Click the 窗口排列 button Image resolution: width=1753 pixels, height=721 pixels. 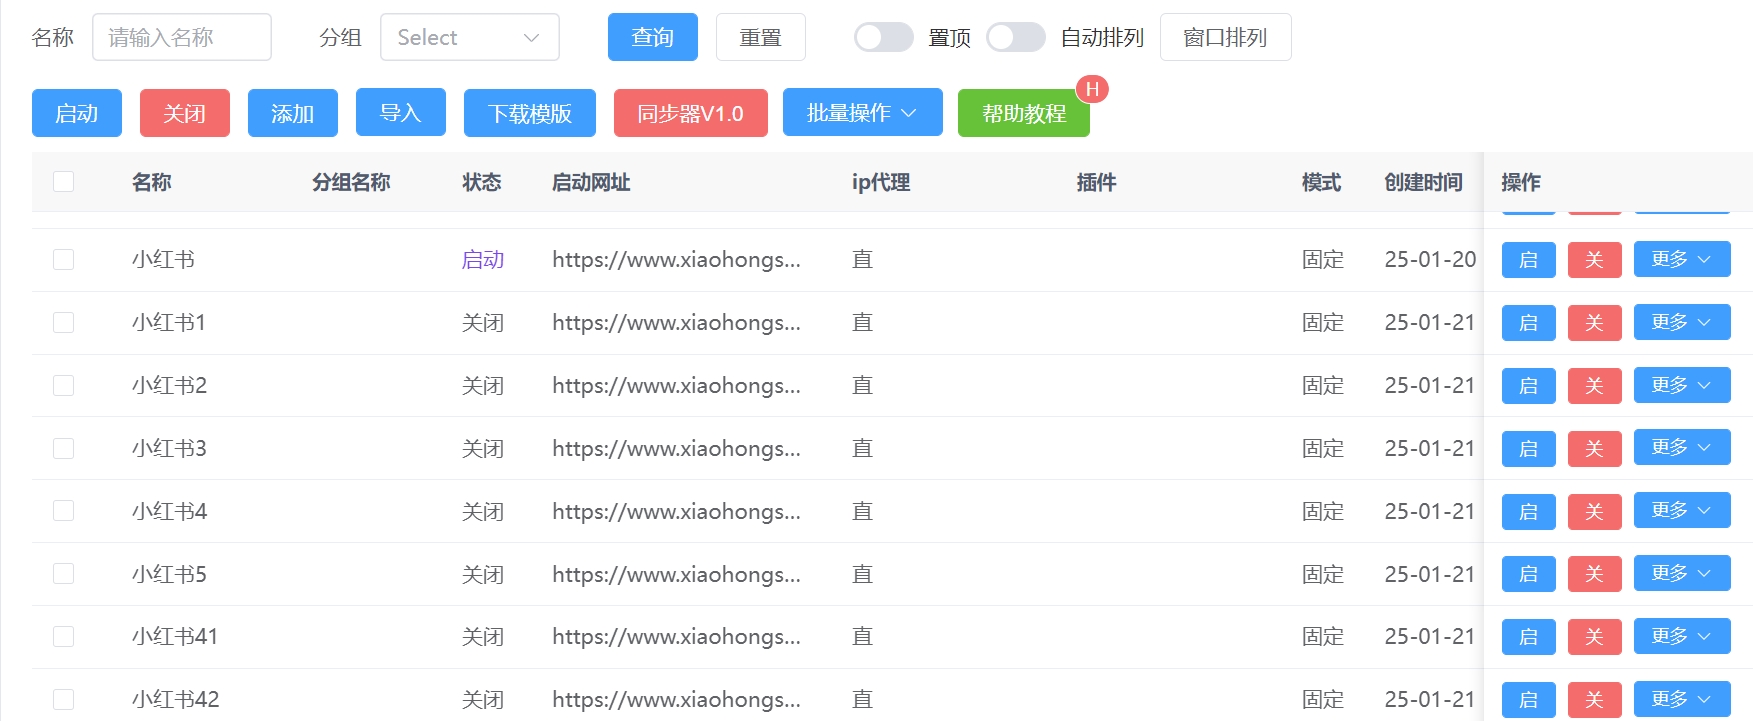point(1226,37)
